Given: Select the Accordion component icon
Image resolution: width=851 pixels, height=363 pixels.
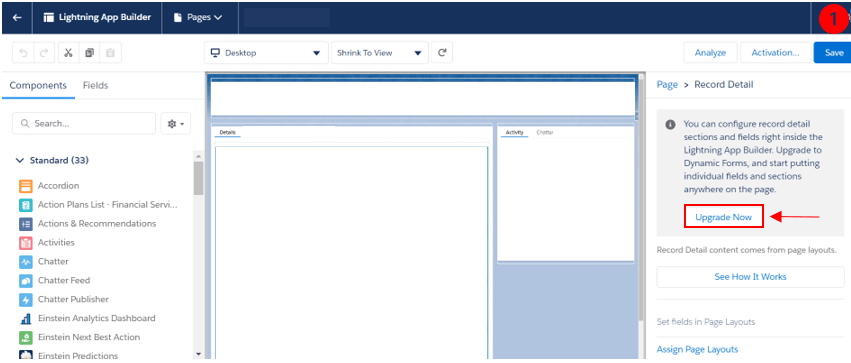Looking at the screenshot, I should point(26,186).
